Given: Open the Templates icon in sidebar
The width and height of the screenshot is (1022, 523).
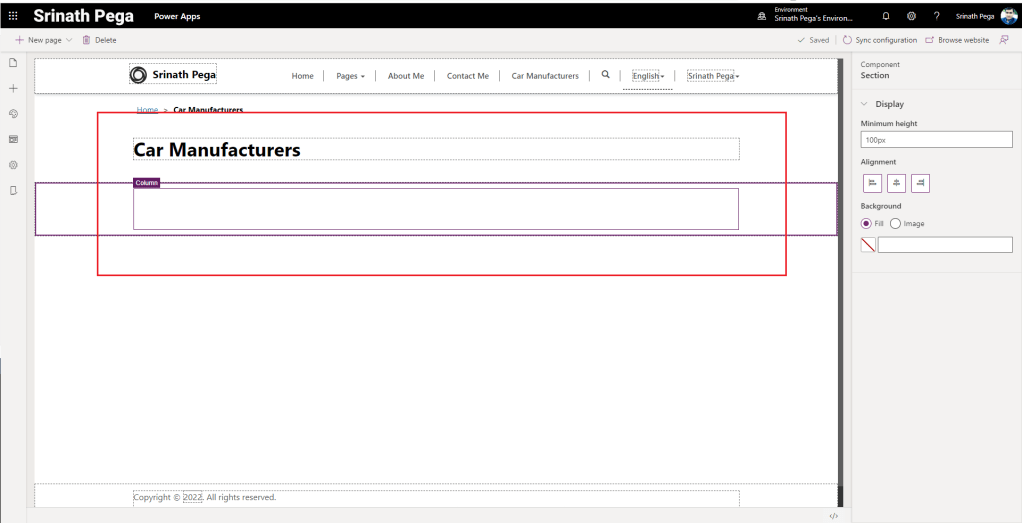Looking at the screenshot, I should click(13, 139).
